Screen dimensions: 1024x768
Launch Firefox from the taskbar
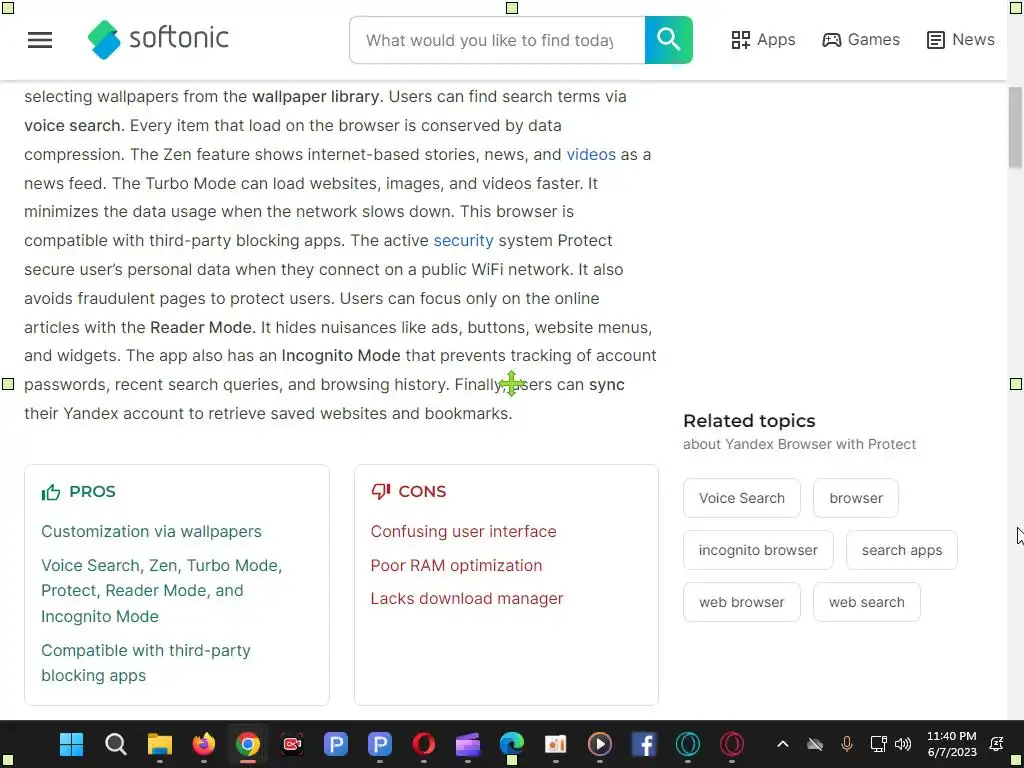point(204,744)
